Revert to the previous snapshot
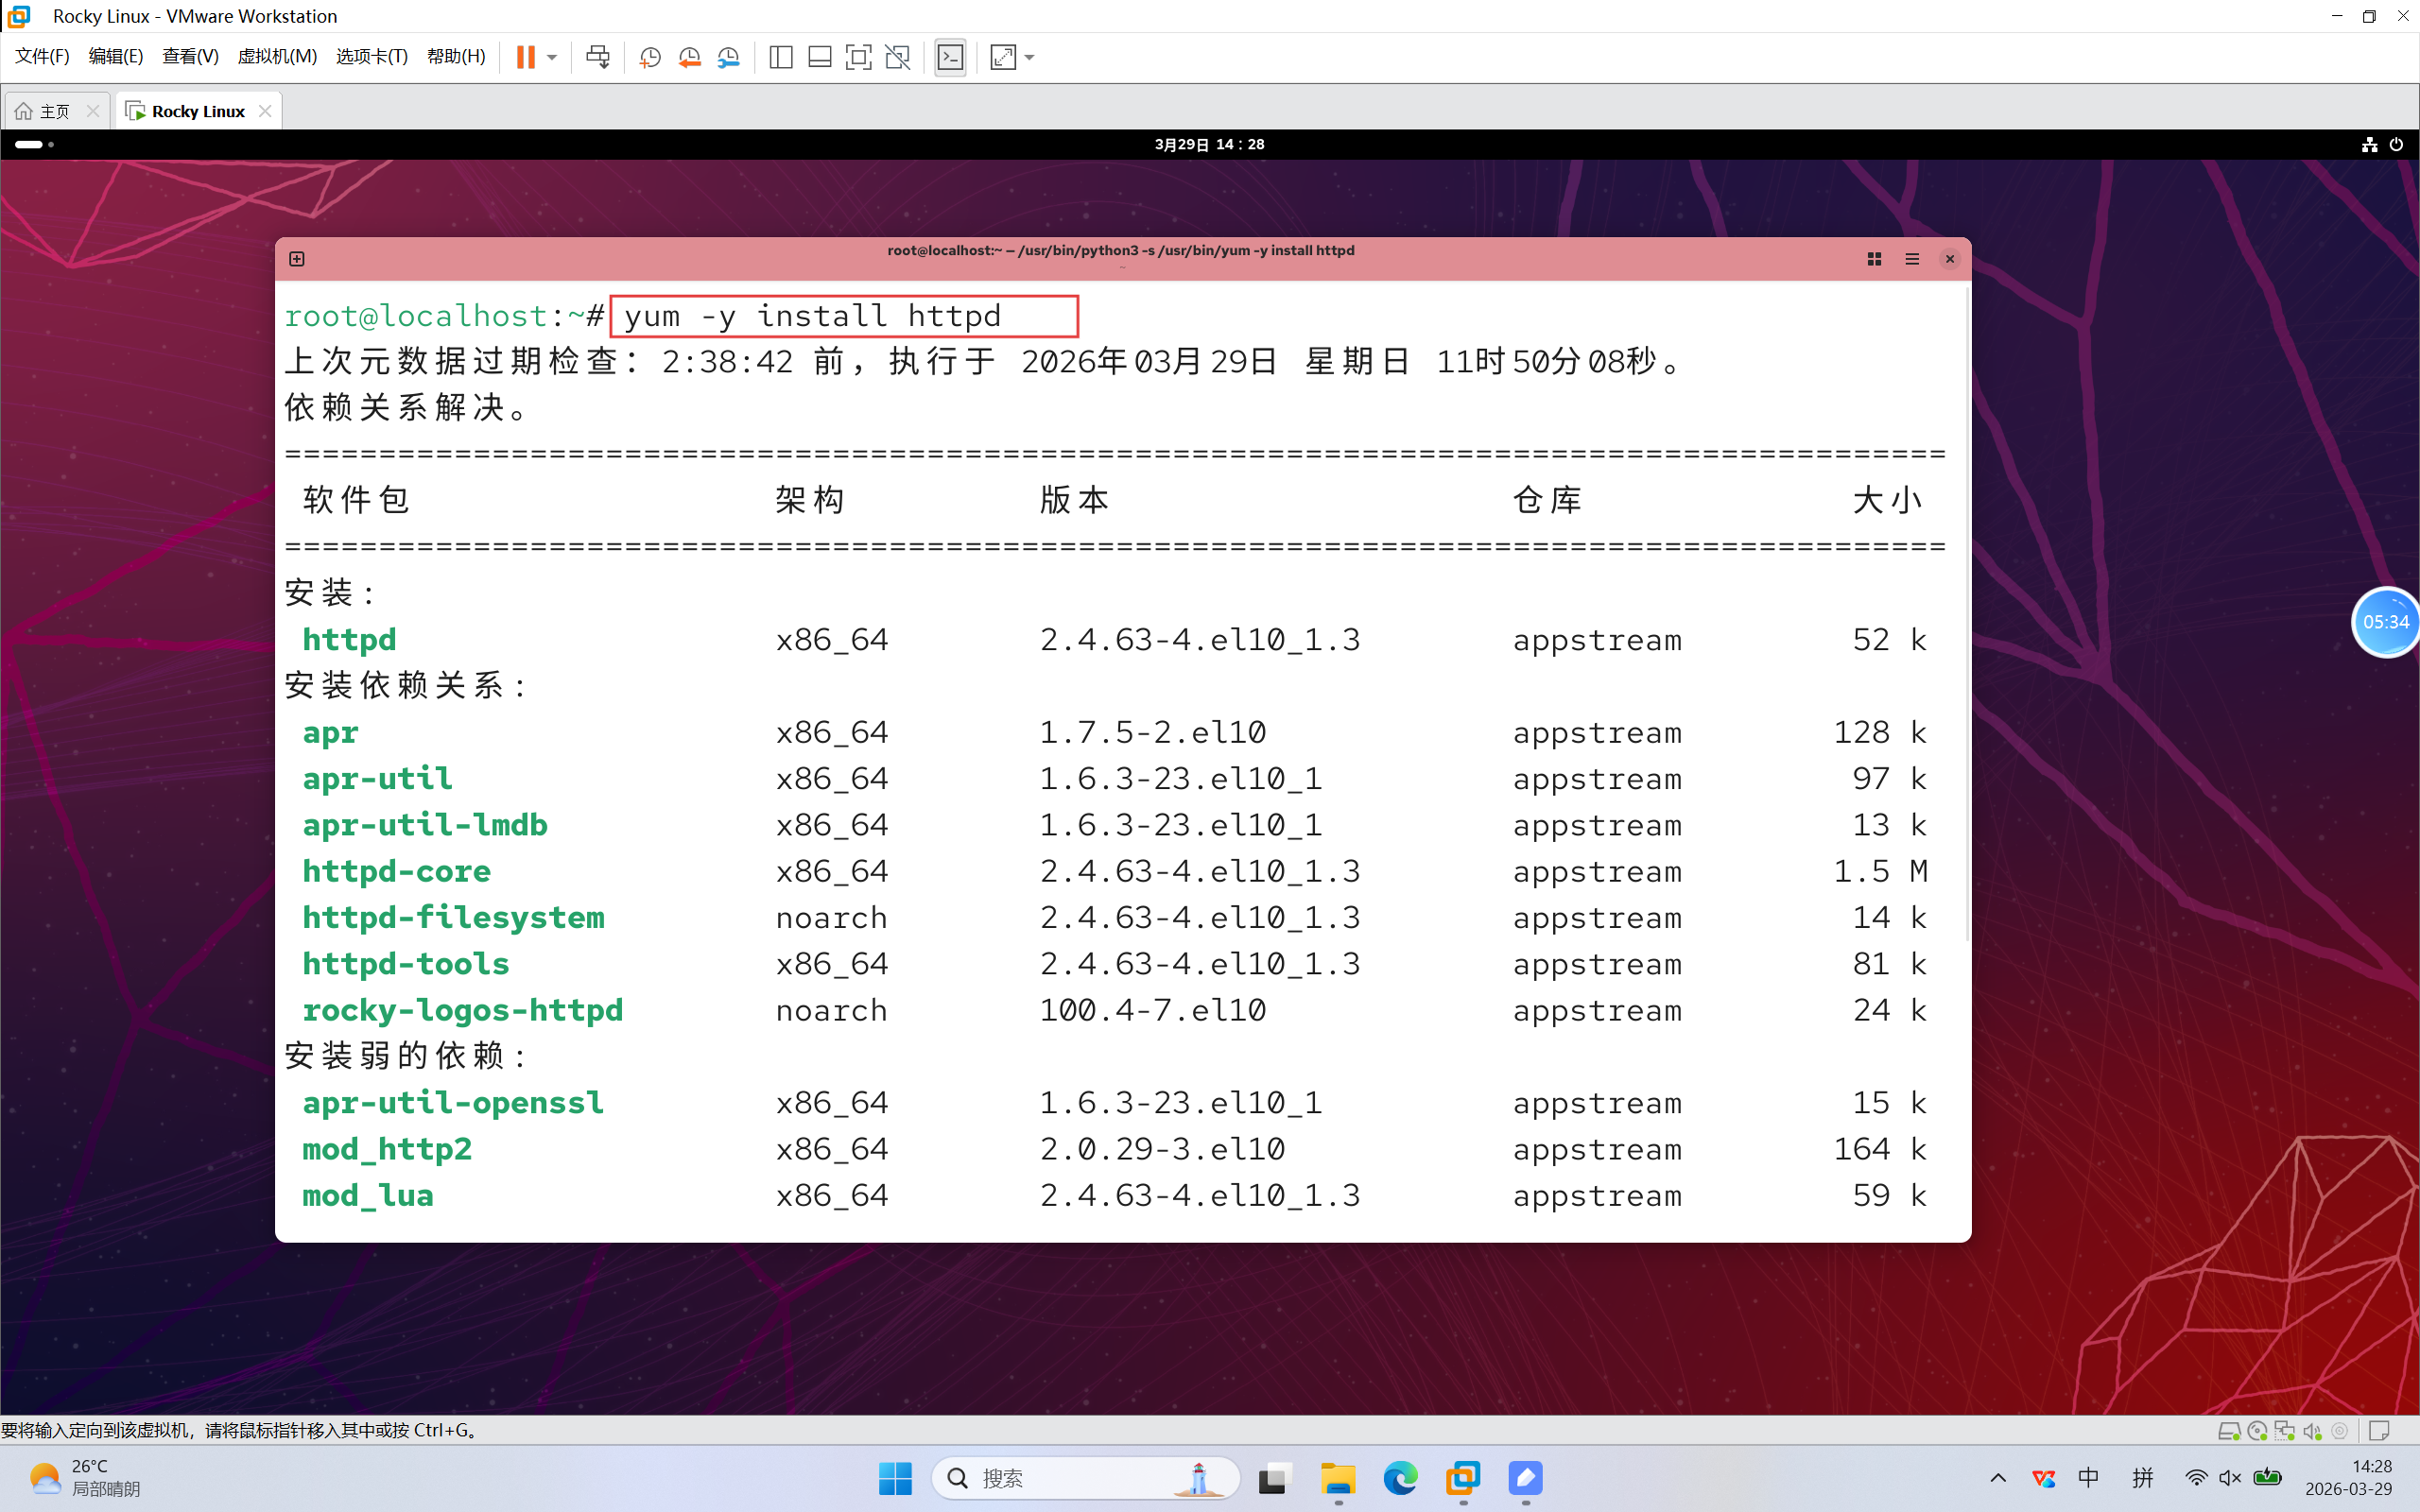This screenshot has width=2420, height=1512. [x=689, y=57]
